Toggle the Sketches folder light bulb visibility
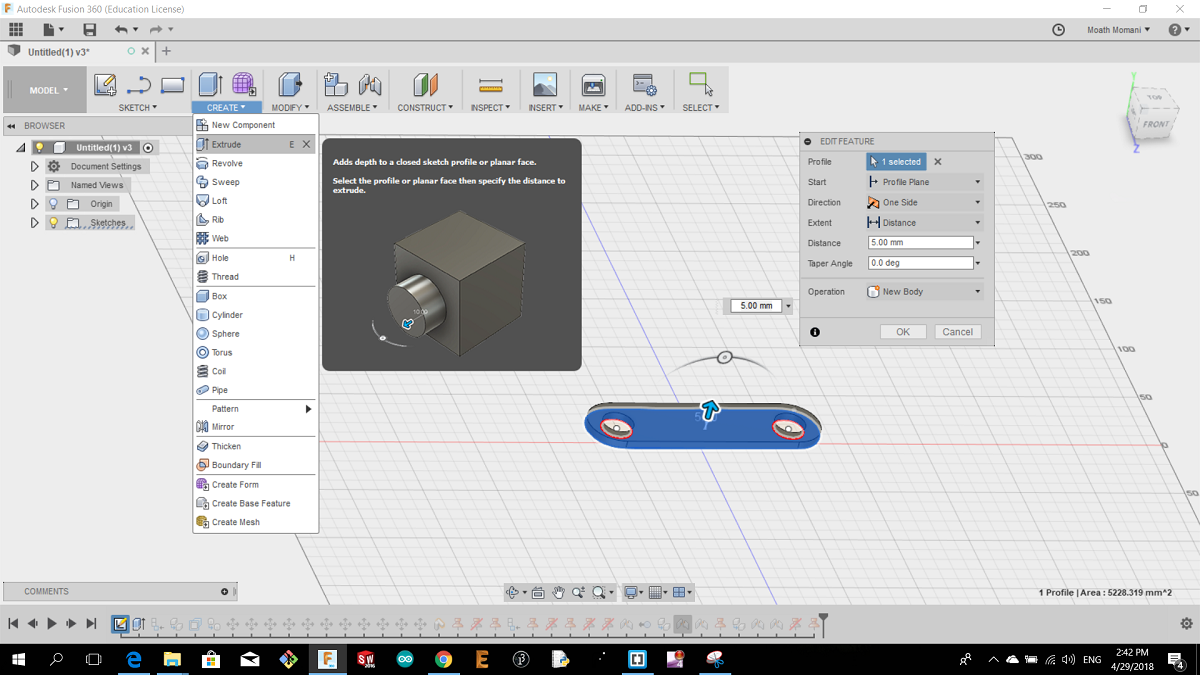The image size is (1200, 675). 54,223
